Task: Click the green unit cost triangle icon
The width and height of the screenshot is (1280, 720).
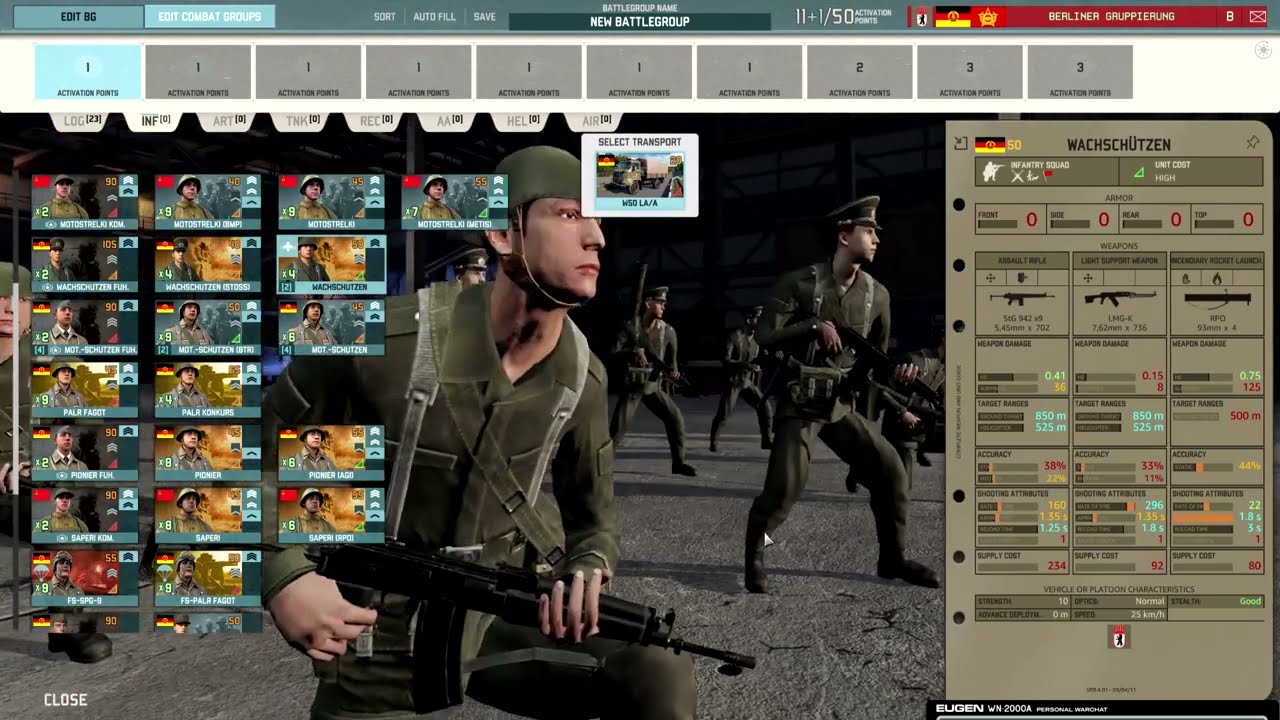Action: coord(1138,172)
